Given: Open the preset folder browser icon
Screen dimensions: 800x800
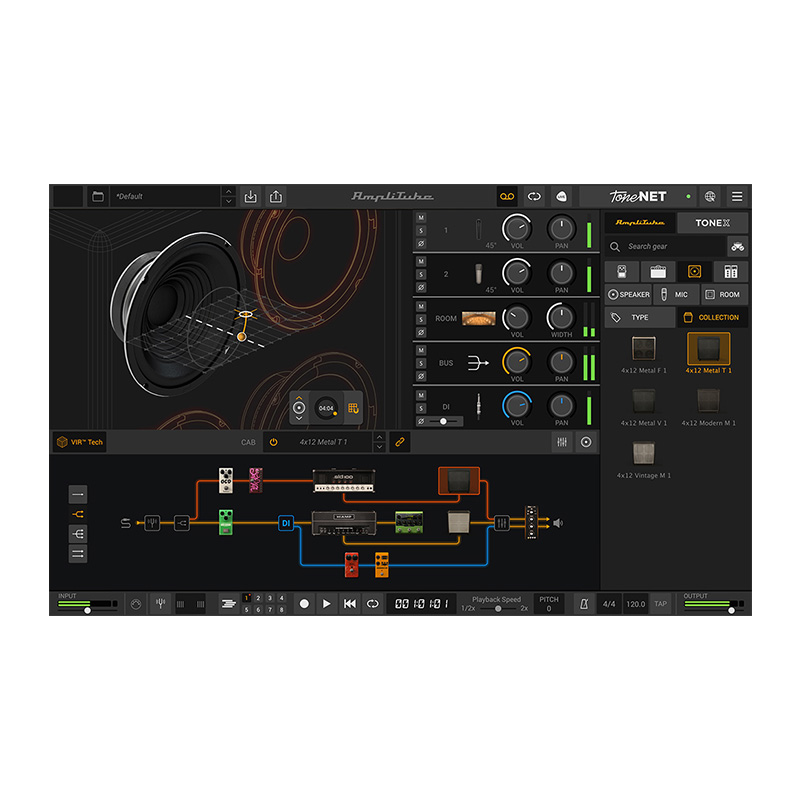Looking at the screenshot, I should pos(98,197).
